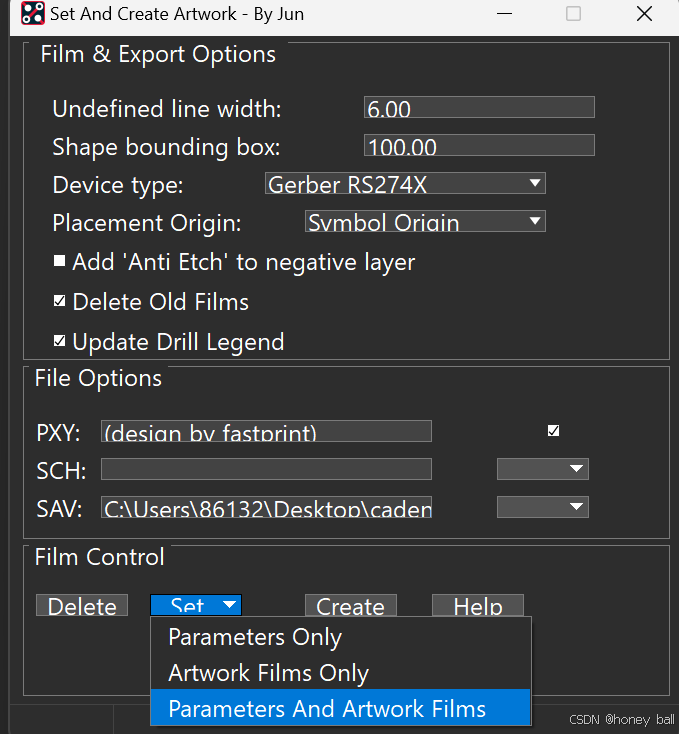
Task: Click the Create button
Action: [x=350, y=606]
